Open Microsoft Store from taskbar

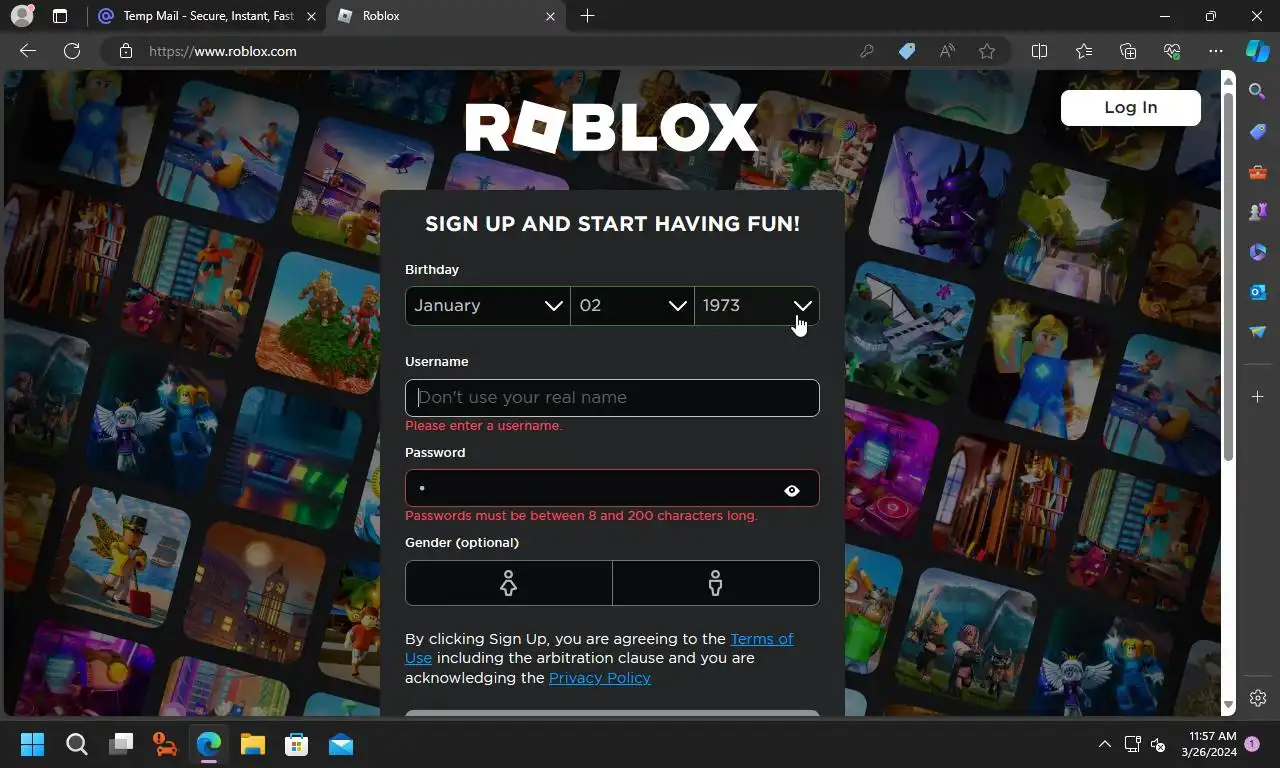(296, 744)
